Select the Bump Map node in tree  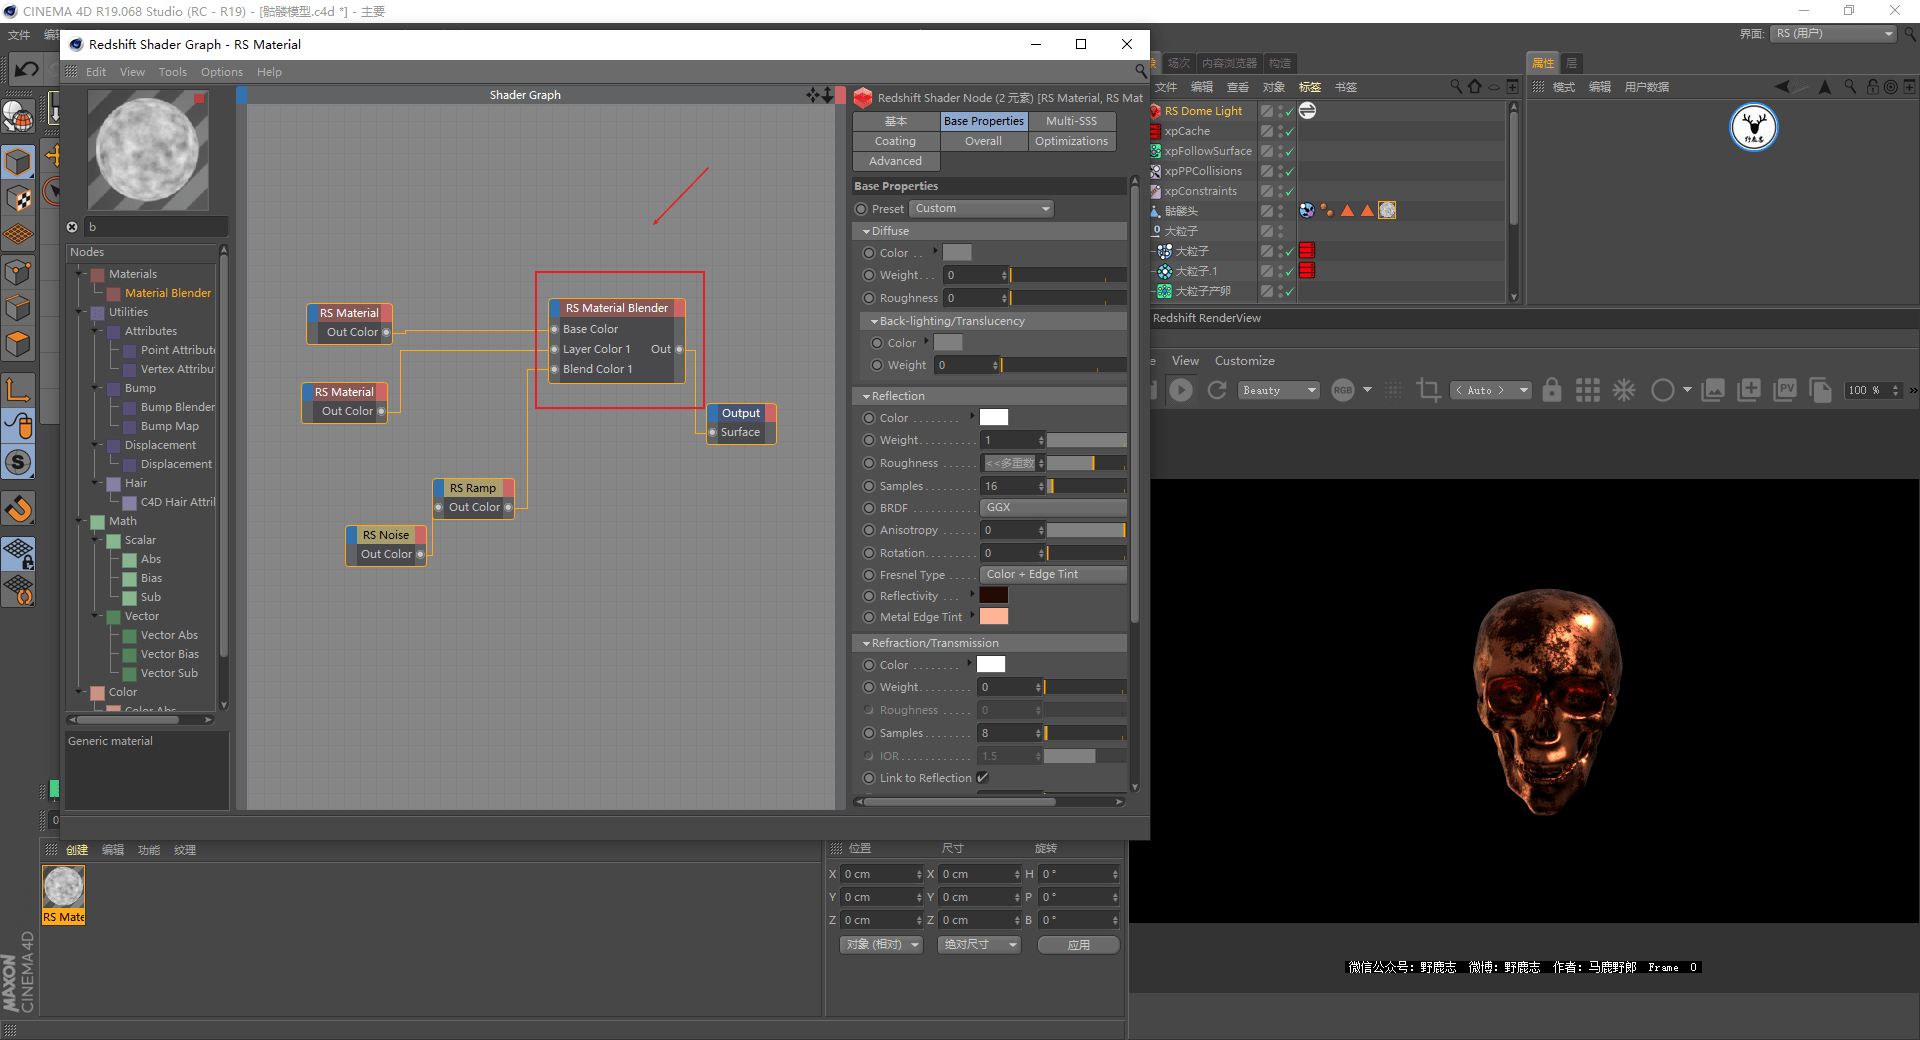click(x=169, y=426)
